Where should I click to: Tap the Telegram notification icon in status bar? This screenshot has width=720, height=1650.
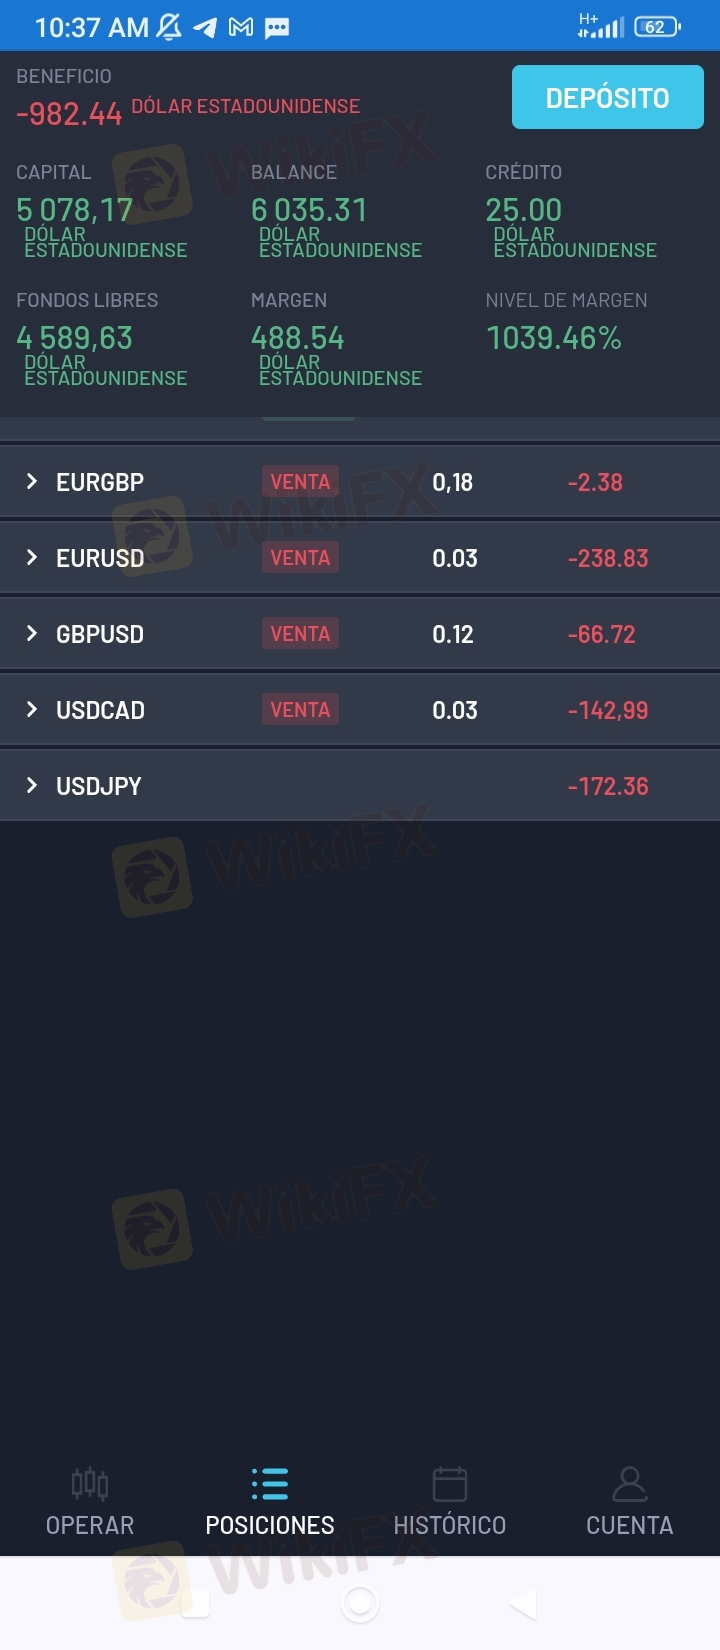pyautogui.click(x=205, y=27)
